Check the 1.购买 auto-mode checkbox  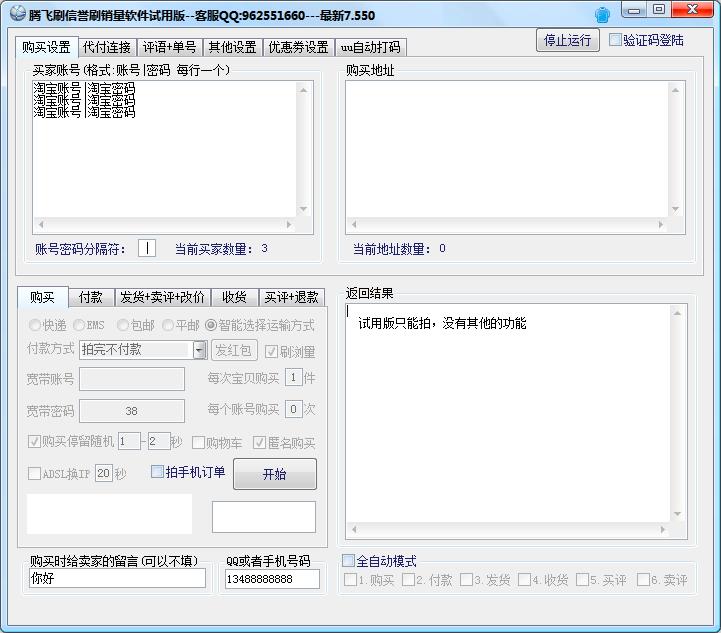coord(350,580)
